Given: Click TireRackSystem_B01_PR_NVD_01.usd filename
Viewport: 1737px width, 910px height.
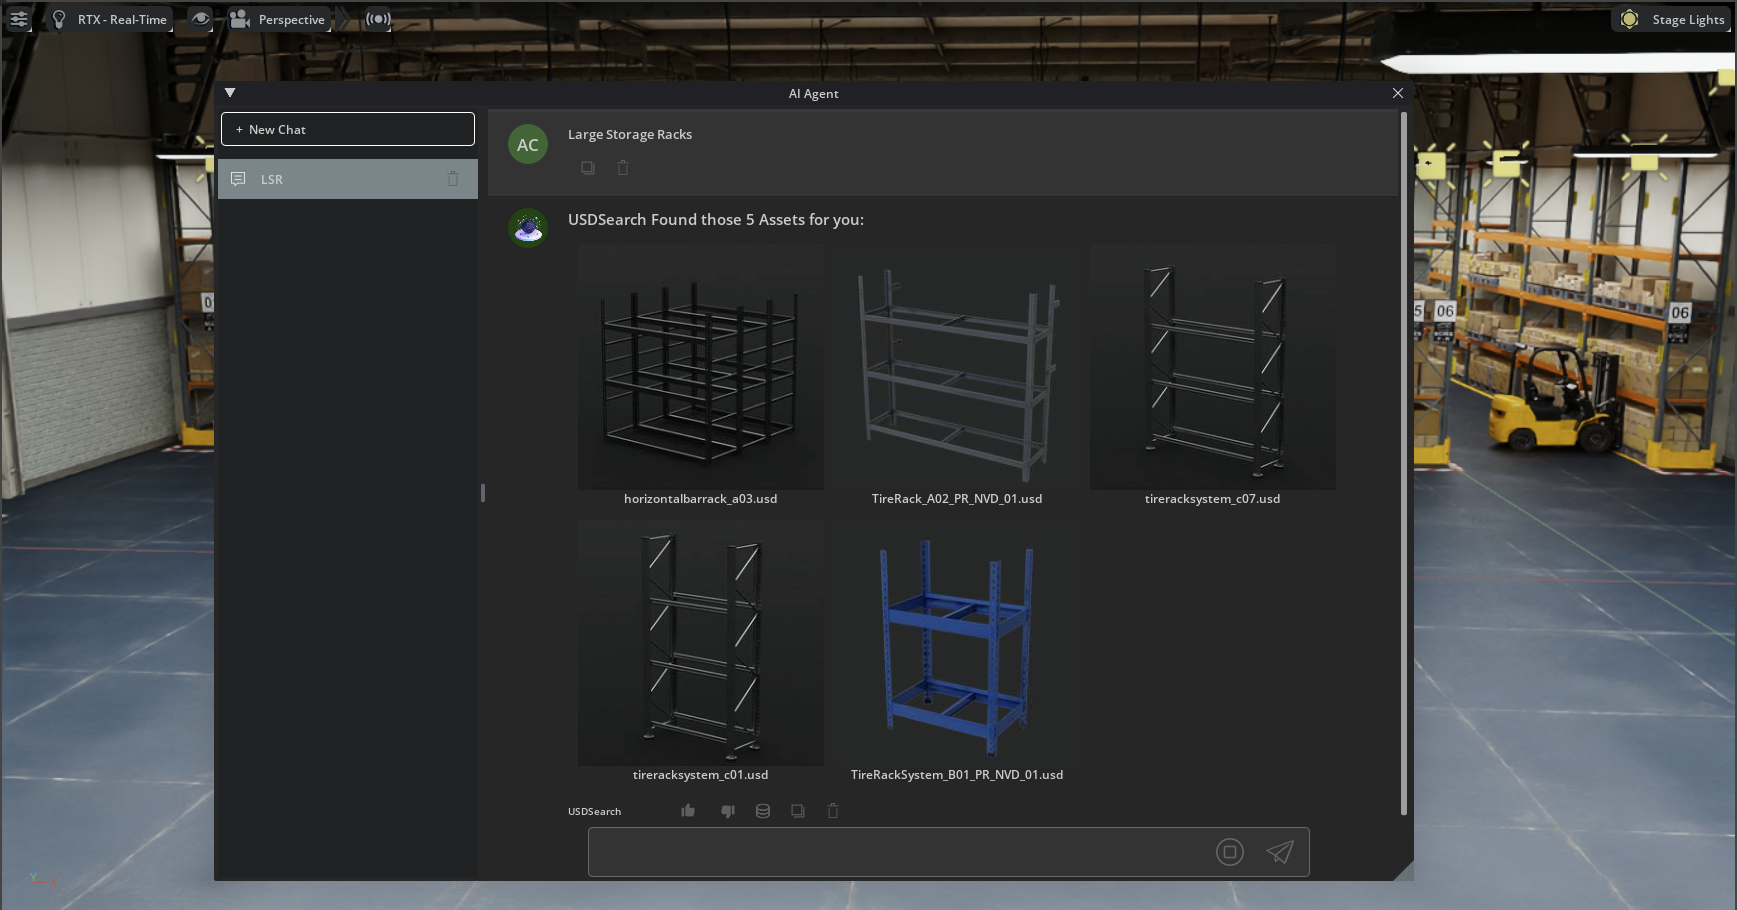Looking at the screenshot, I should click(957, 775).
